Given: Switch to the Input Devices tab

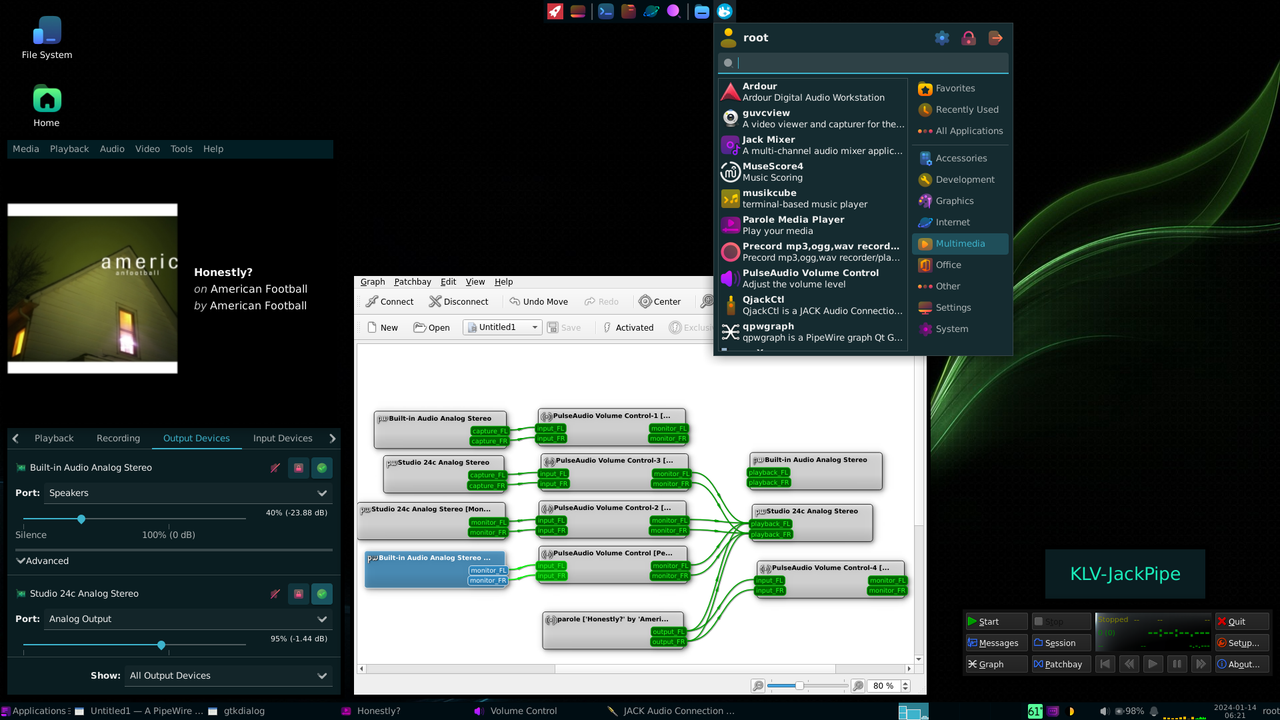Looking at the screenshot, I should [283, 438].
